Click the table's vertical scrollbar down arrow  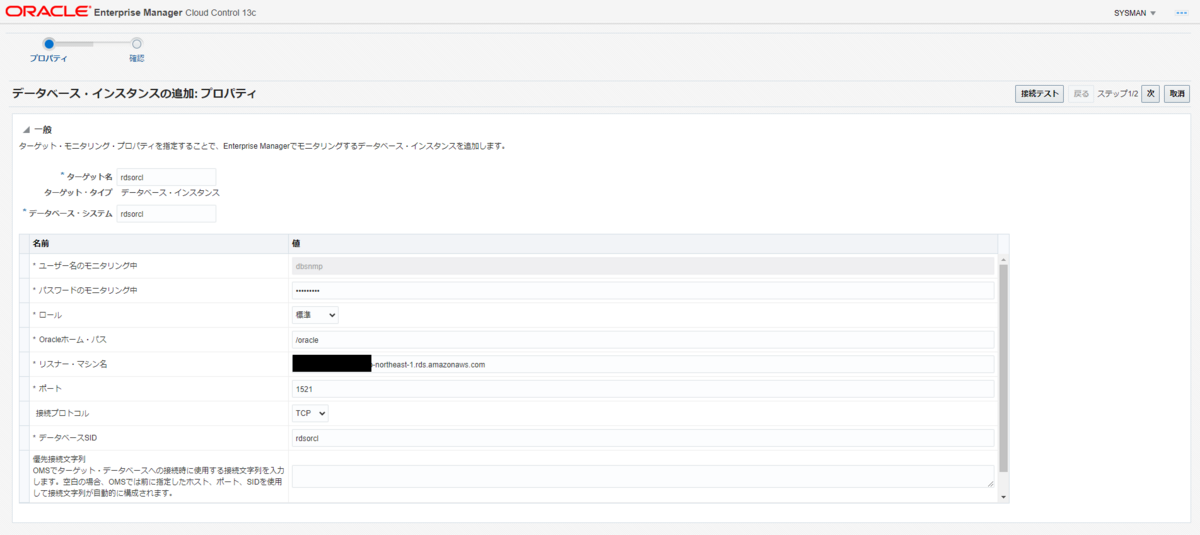click(1003, 497)
